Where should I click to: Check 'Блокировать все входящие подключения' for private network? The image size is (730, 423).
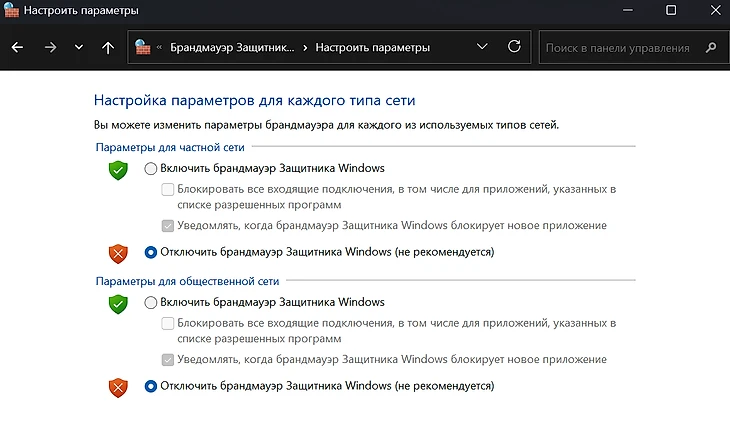coord(168,190)
